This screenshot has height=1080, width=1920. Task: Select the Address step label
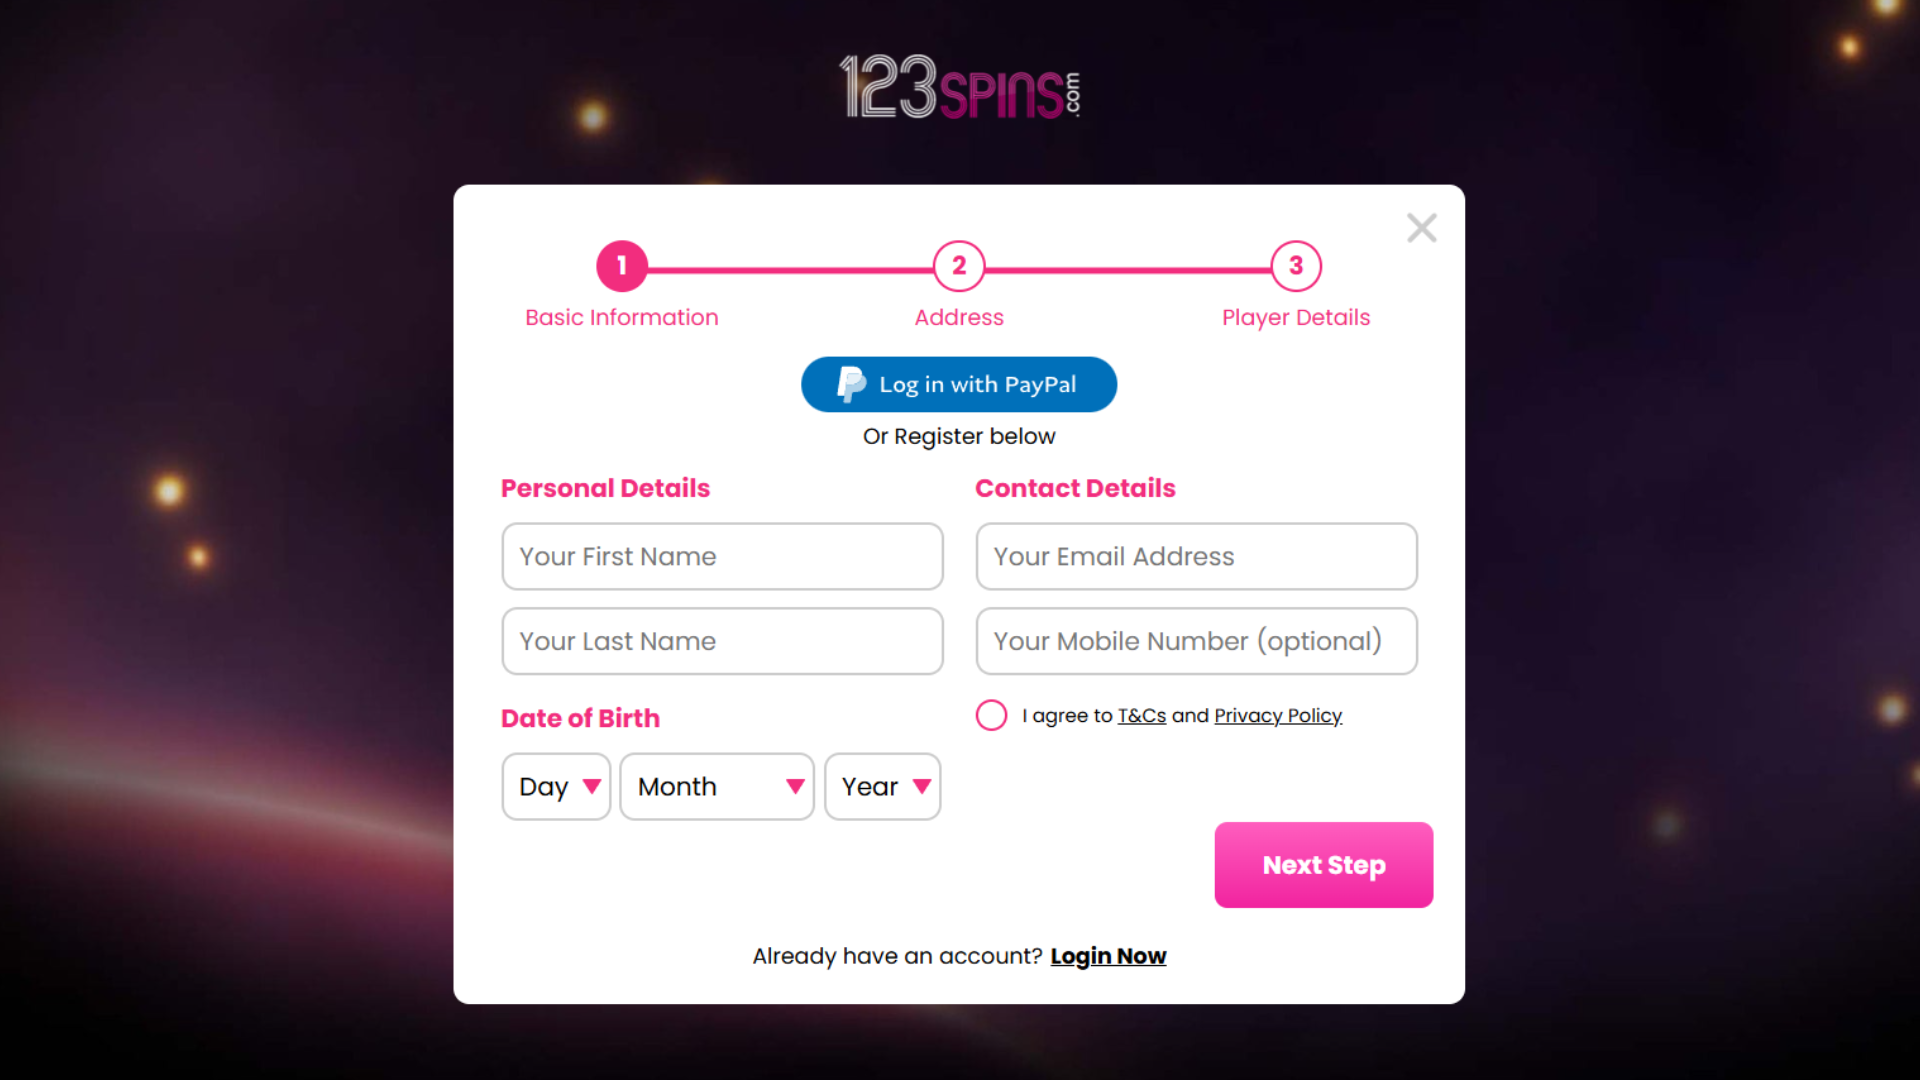959,318
